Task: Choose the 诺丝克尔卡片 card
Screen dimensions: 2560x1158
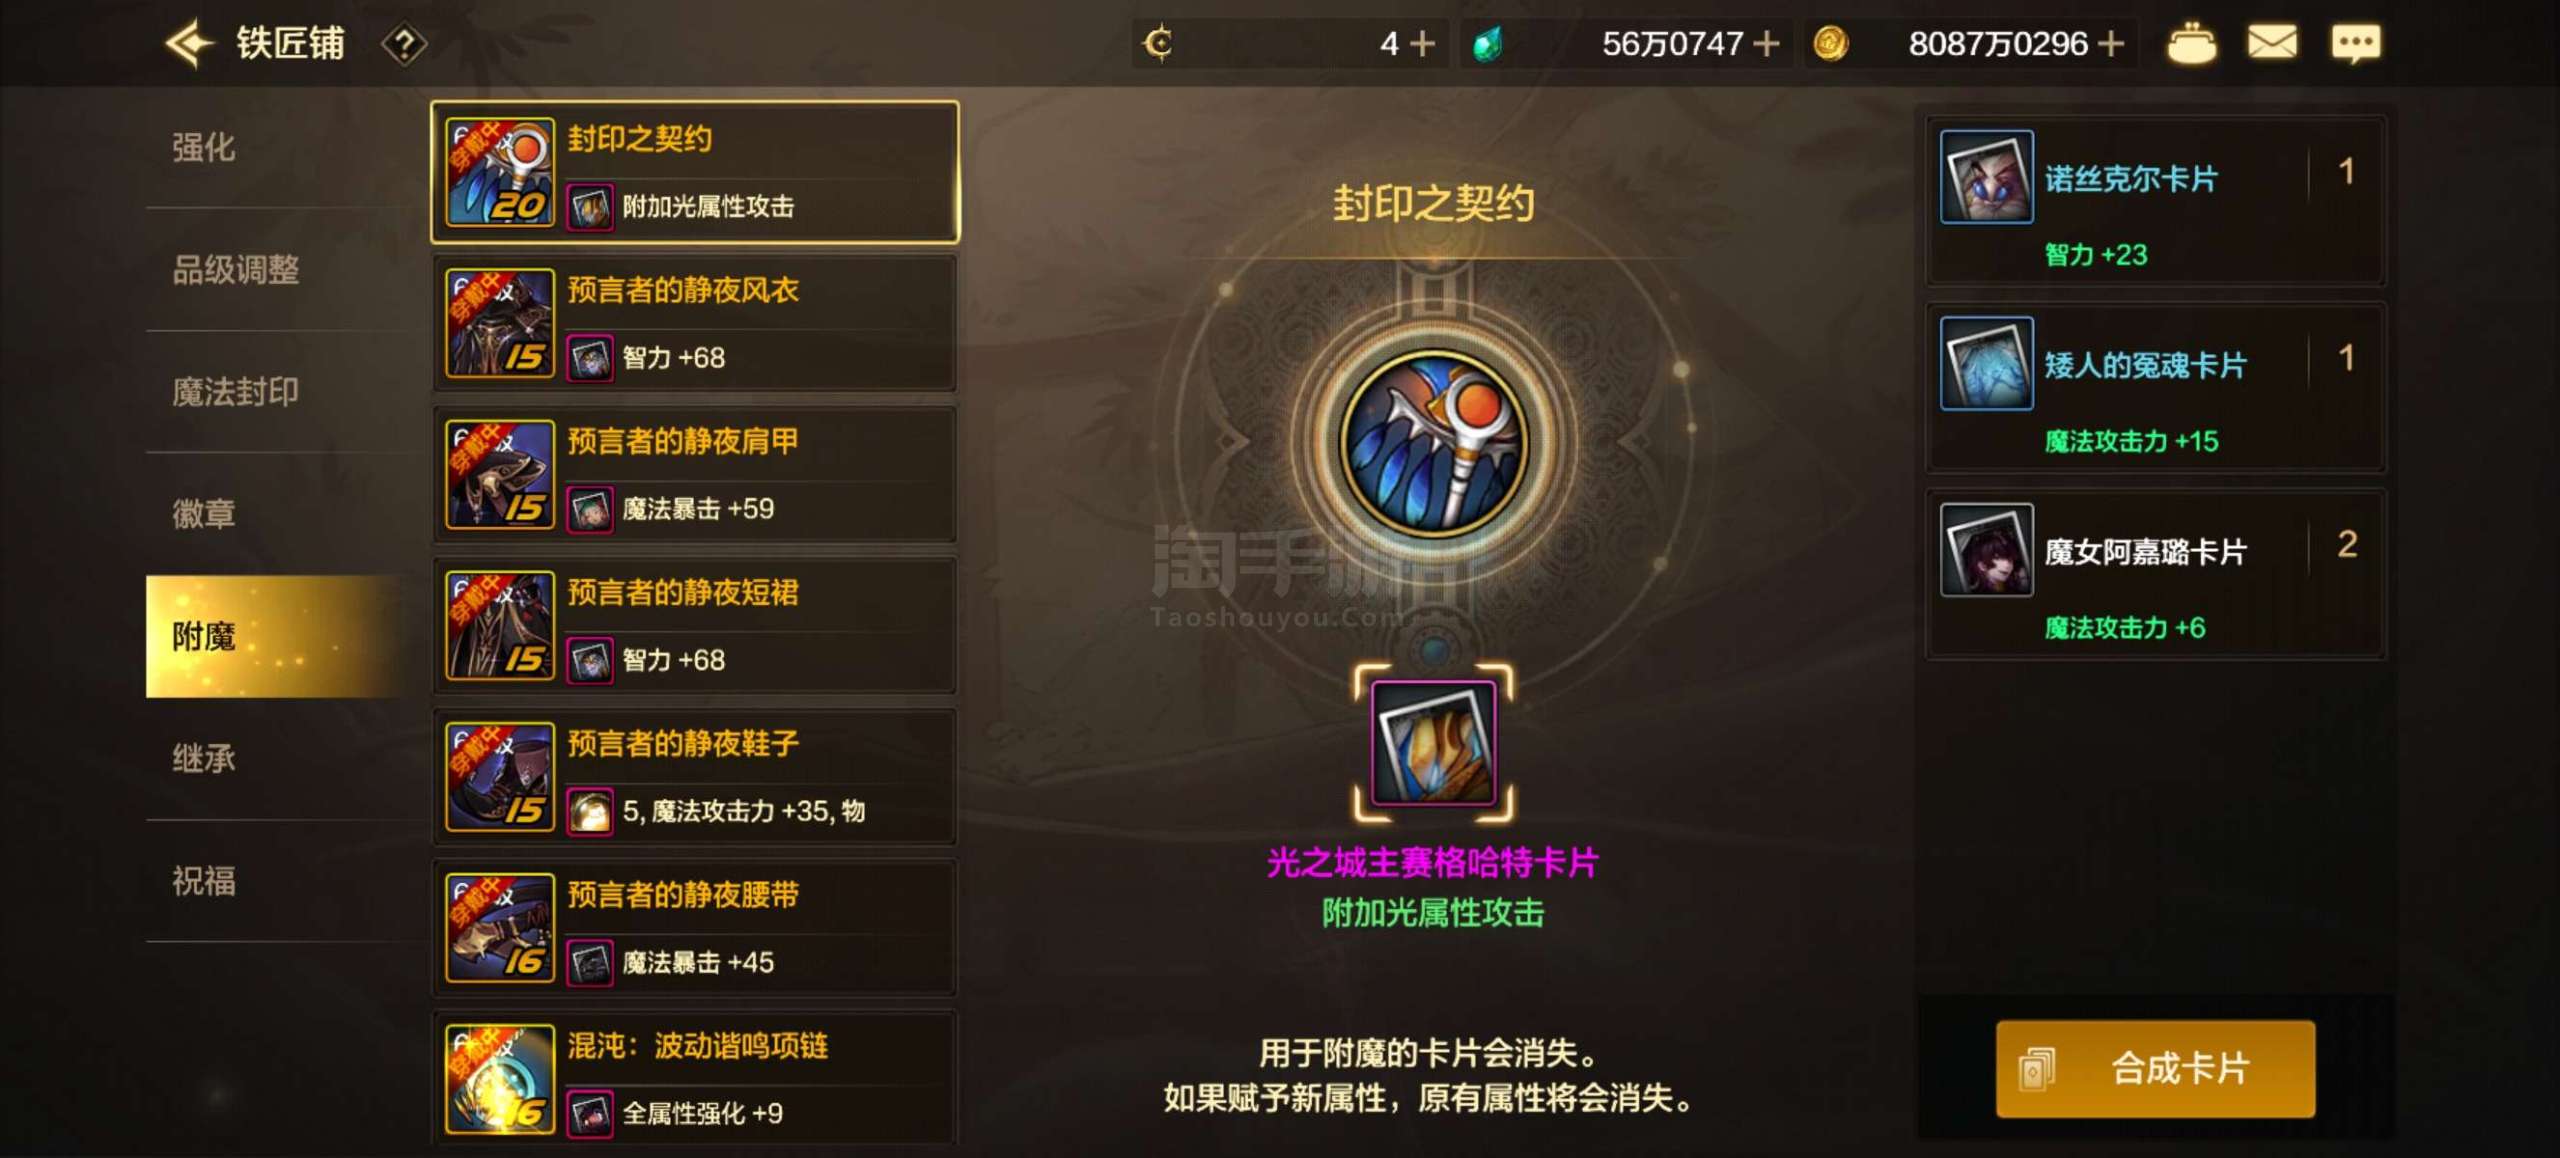Action: [2155, 201]
